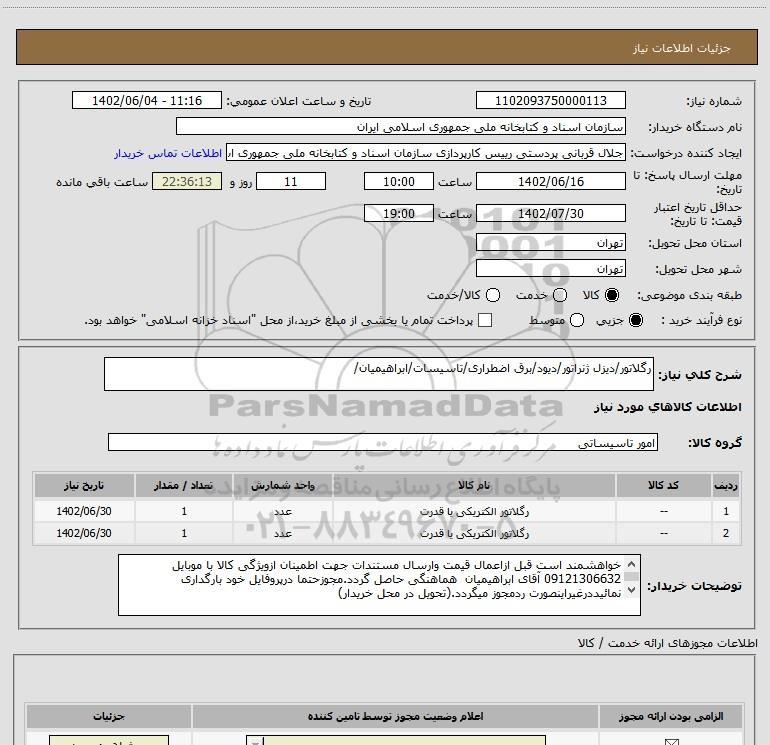Toggle the mandatory permit checkbox in permits table
770x745 pixels.
click(671, 742)
